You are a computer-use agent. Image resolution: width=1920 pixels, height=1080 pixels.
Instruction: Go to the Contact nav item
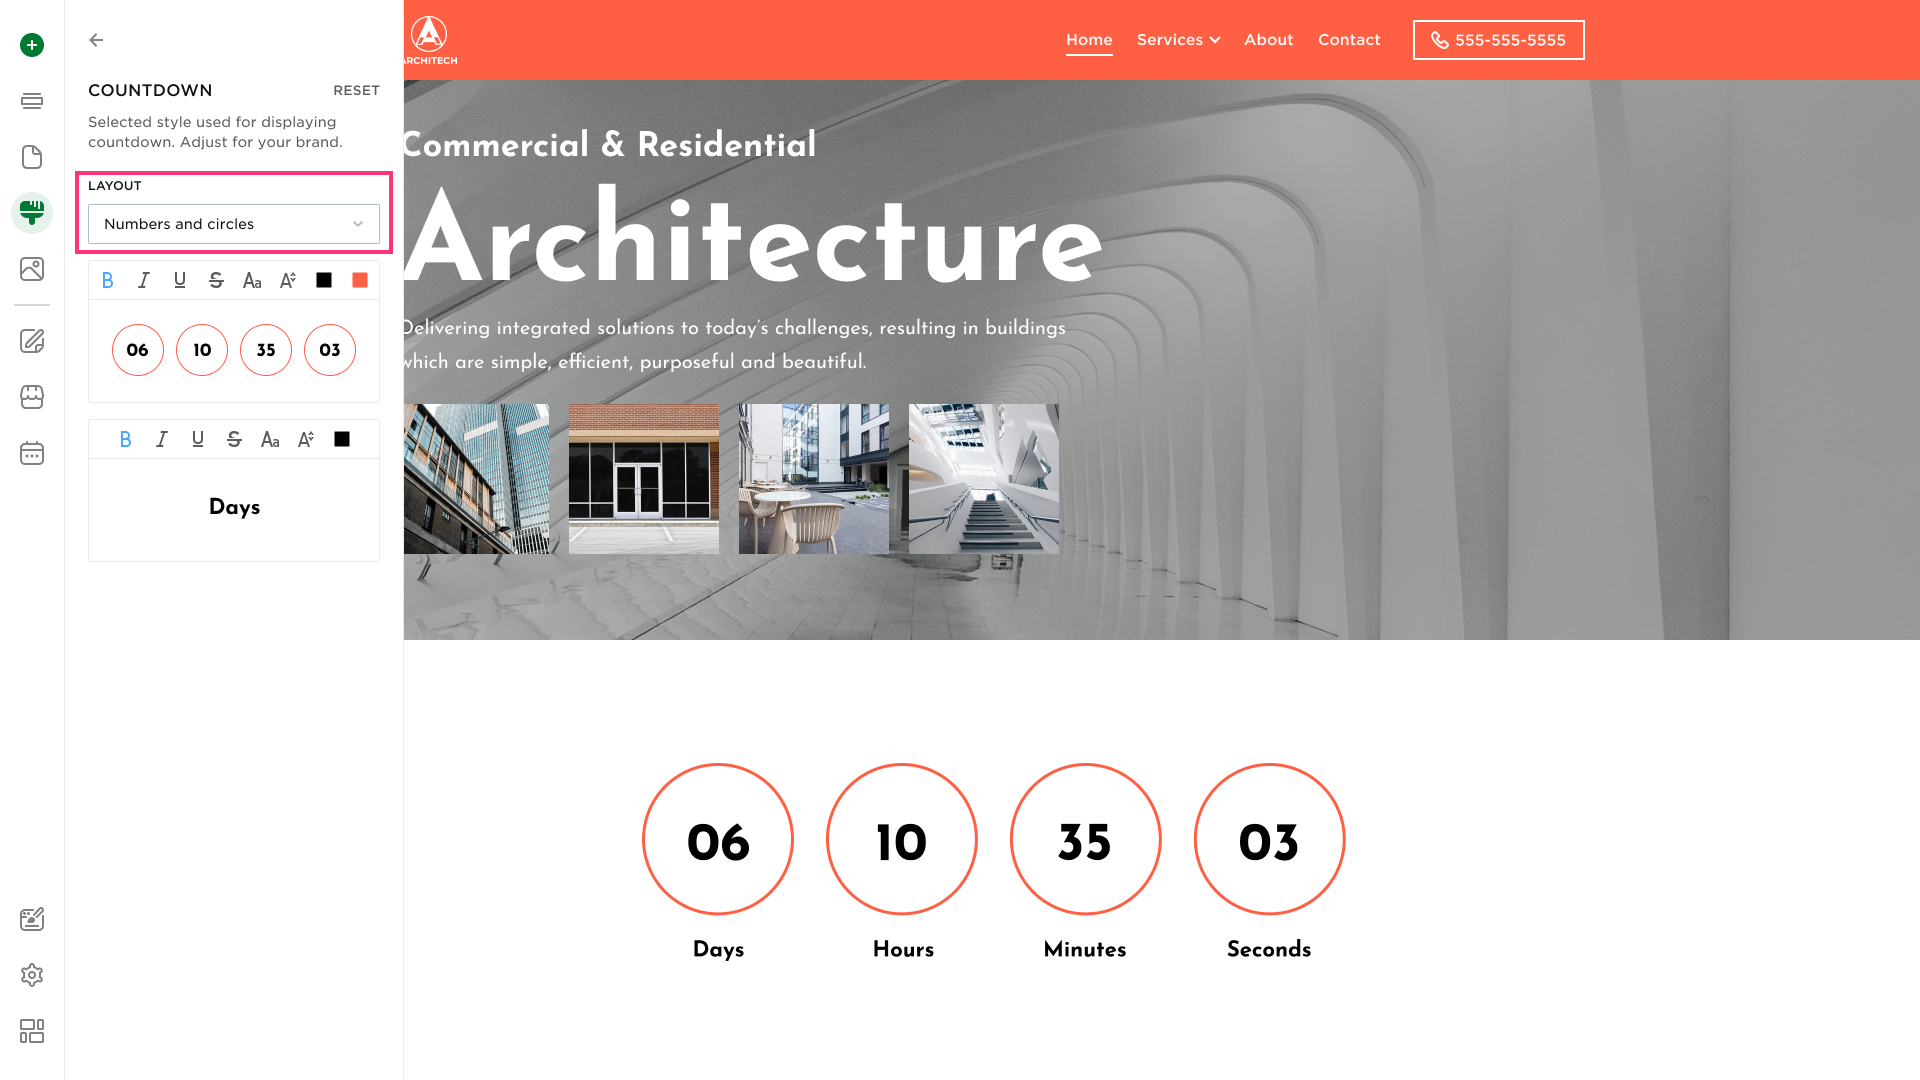1348,40
